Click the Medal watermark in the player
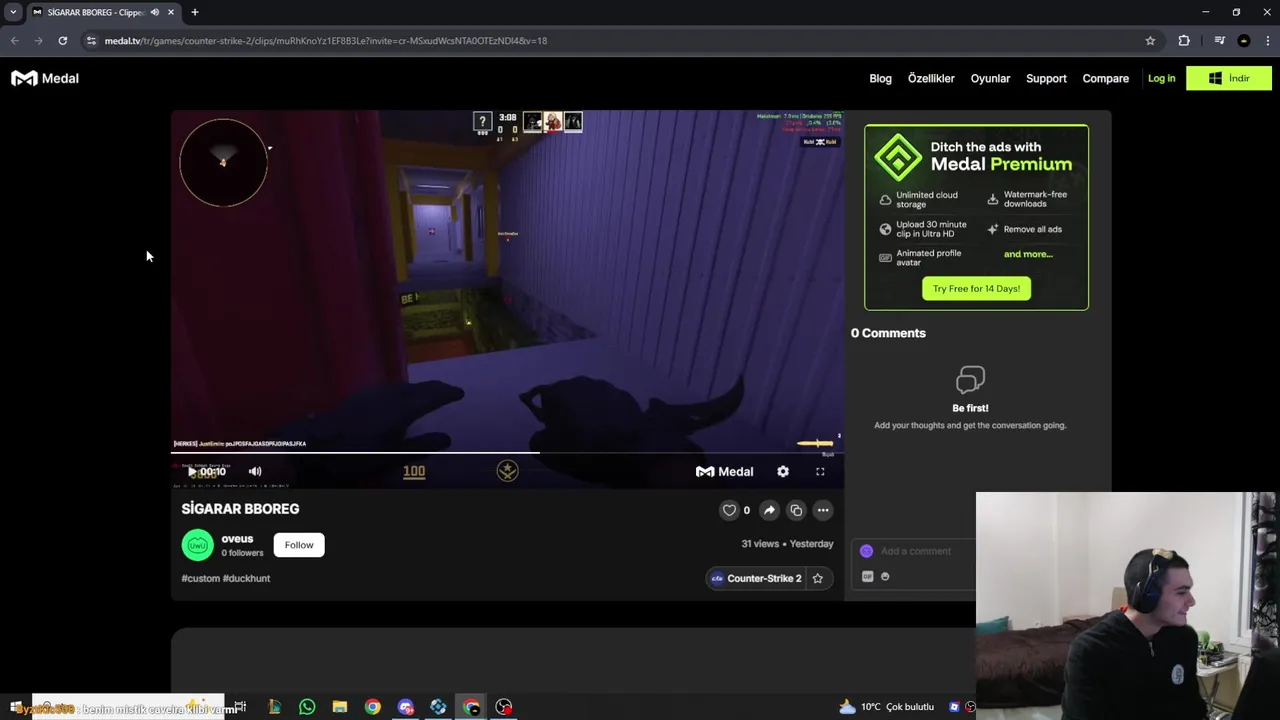 coord(725,471)
